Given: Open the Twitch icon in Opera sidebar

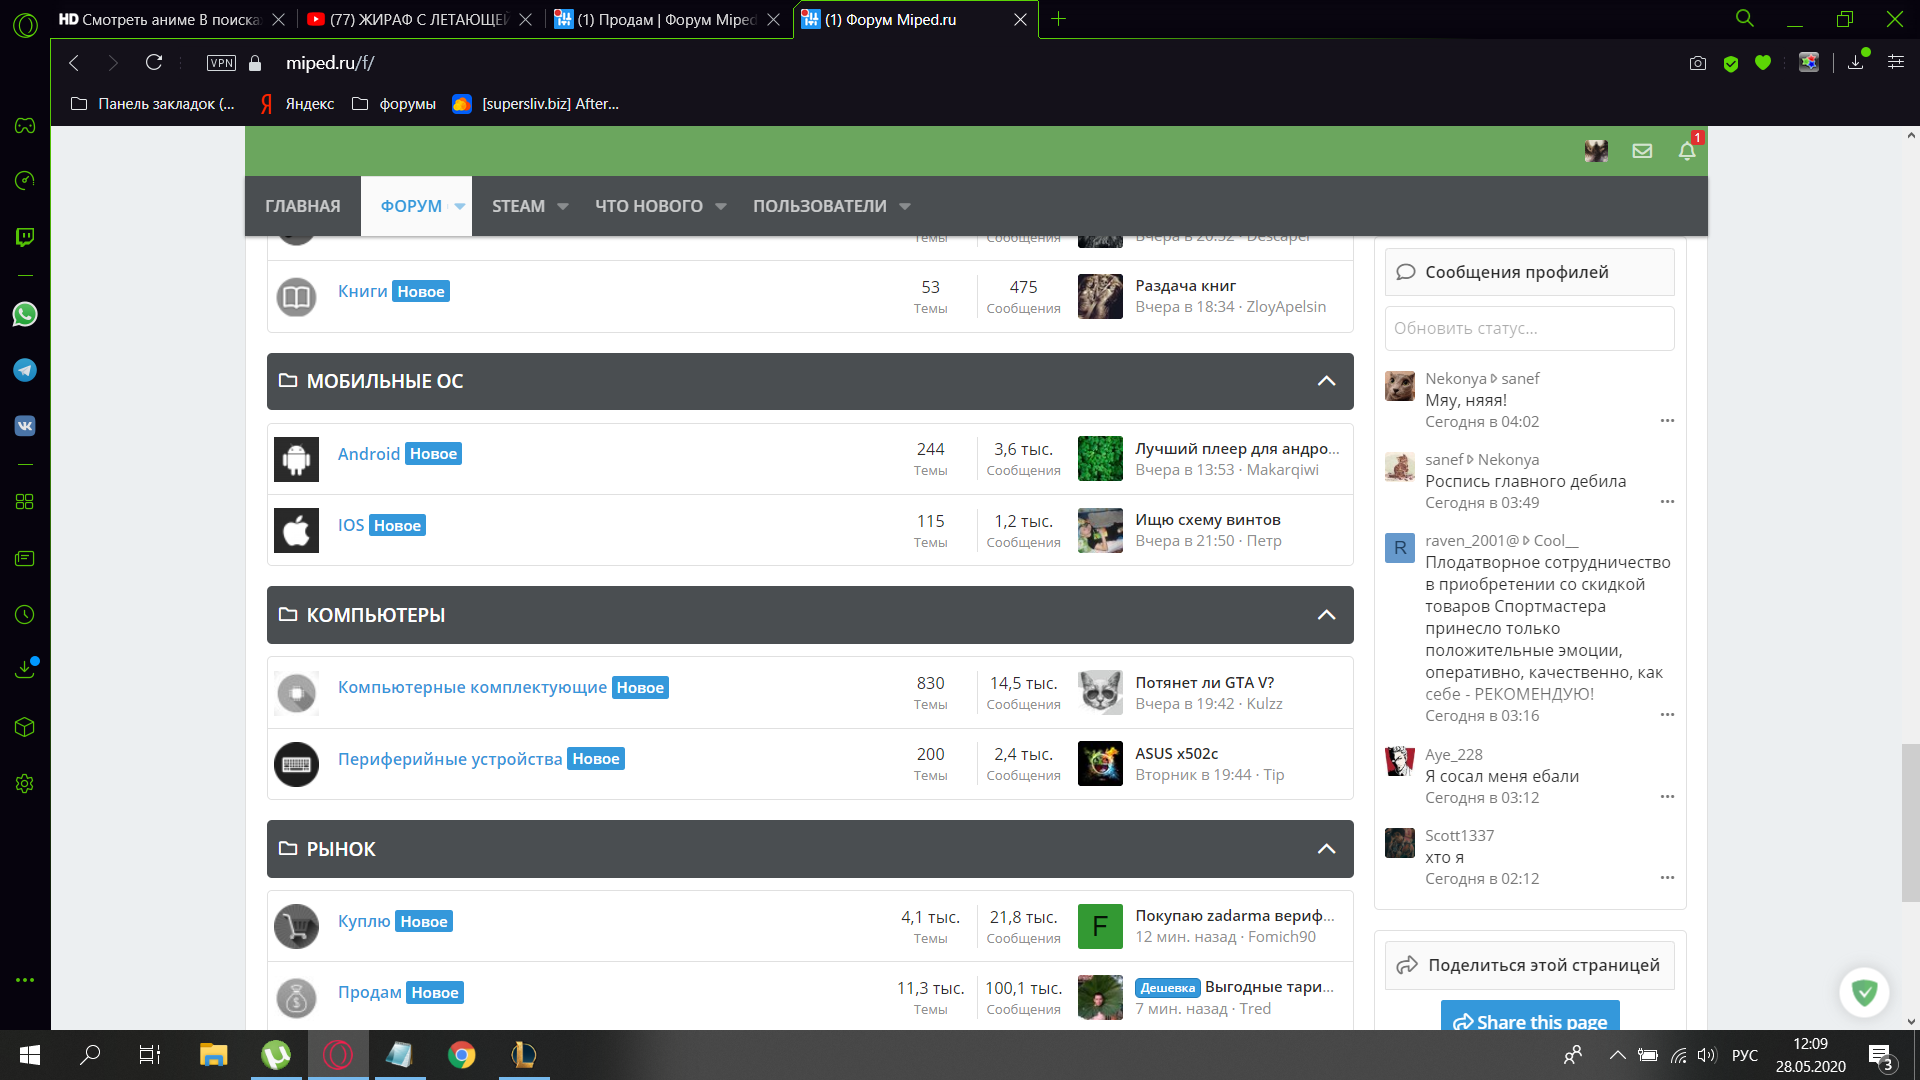Looking at the screenshot, I should [x=25, y=237].
